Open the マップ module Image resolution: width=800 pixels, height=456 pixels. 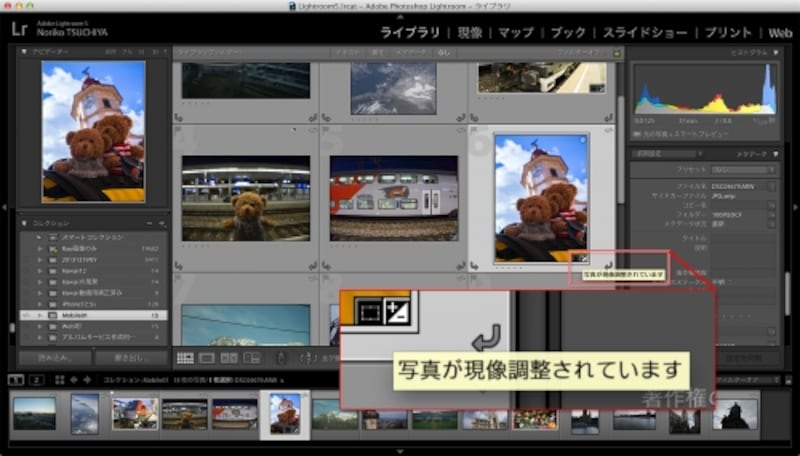[x=516, y=33]
